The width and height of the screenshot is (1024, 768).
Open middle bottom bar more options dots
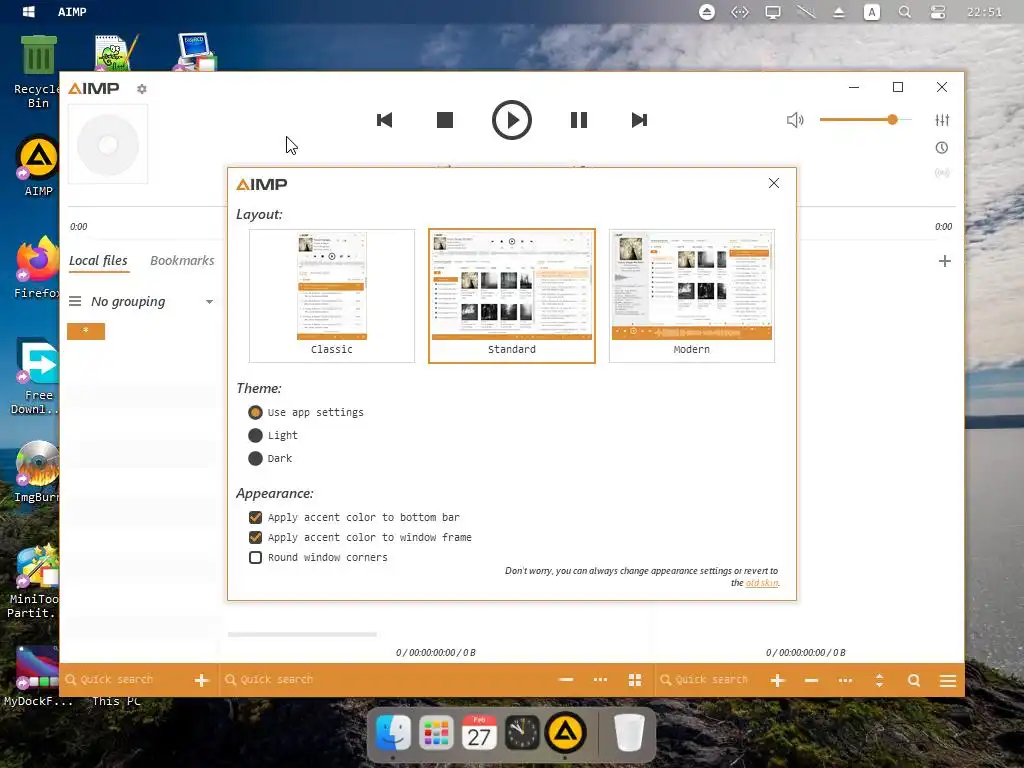click(600, 680)
